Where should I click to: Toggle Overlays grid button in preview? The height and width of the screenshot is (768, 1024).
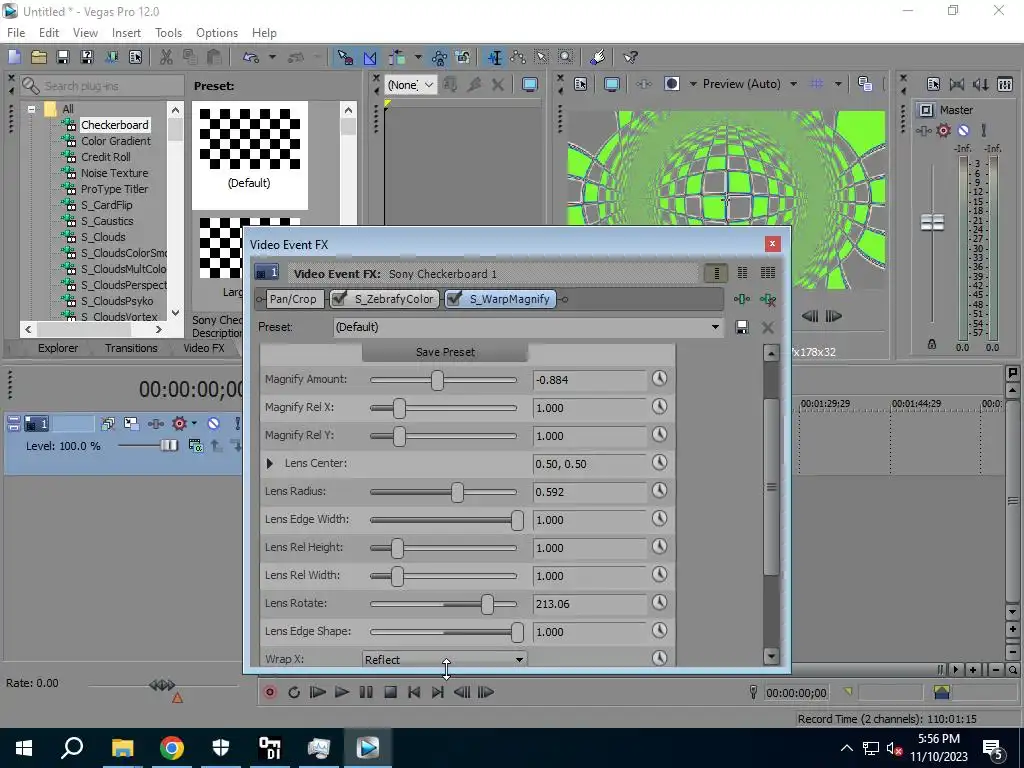pos(816,84)
